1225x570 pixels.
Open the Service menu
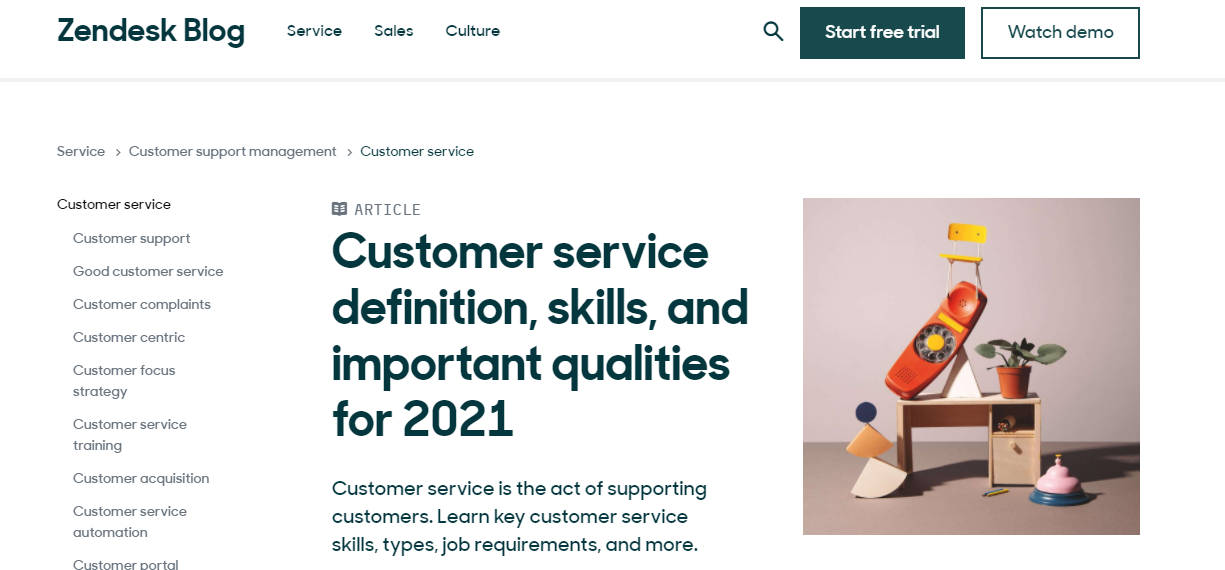pos(314,31)
